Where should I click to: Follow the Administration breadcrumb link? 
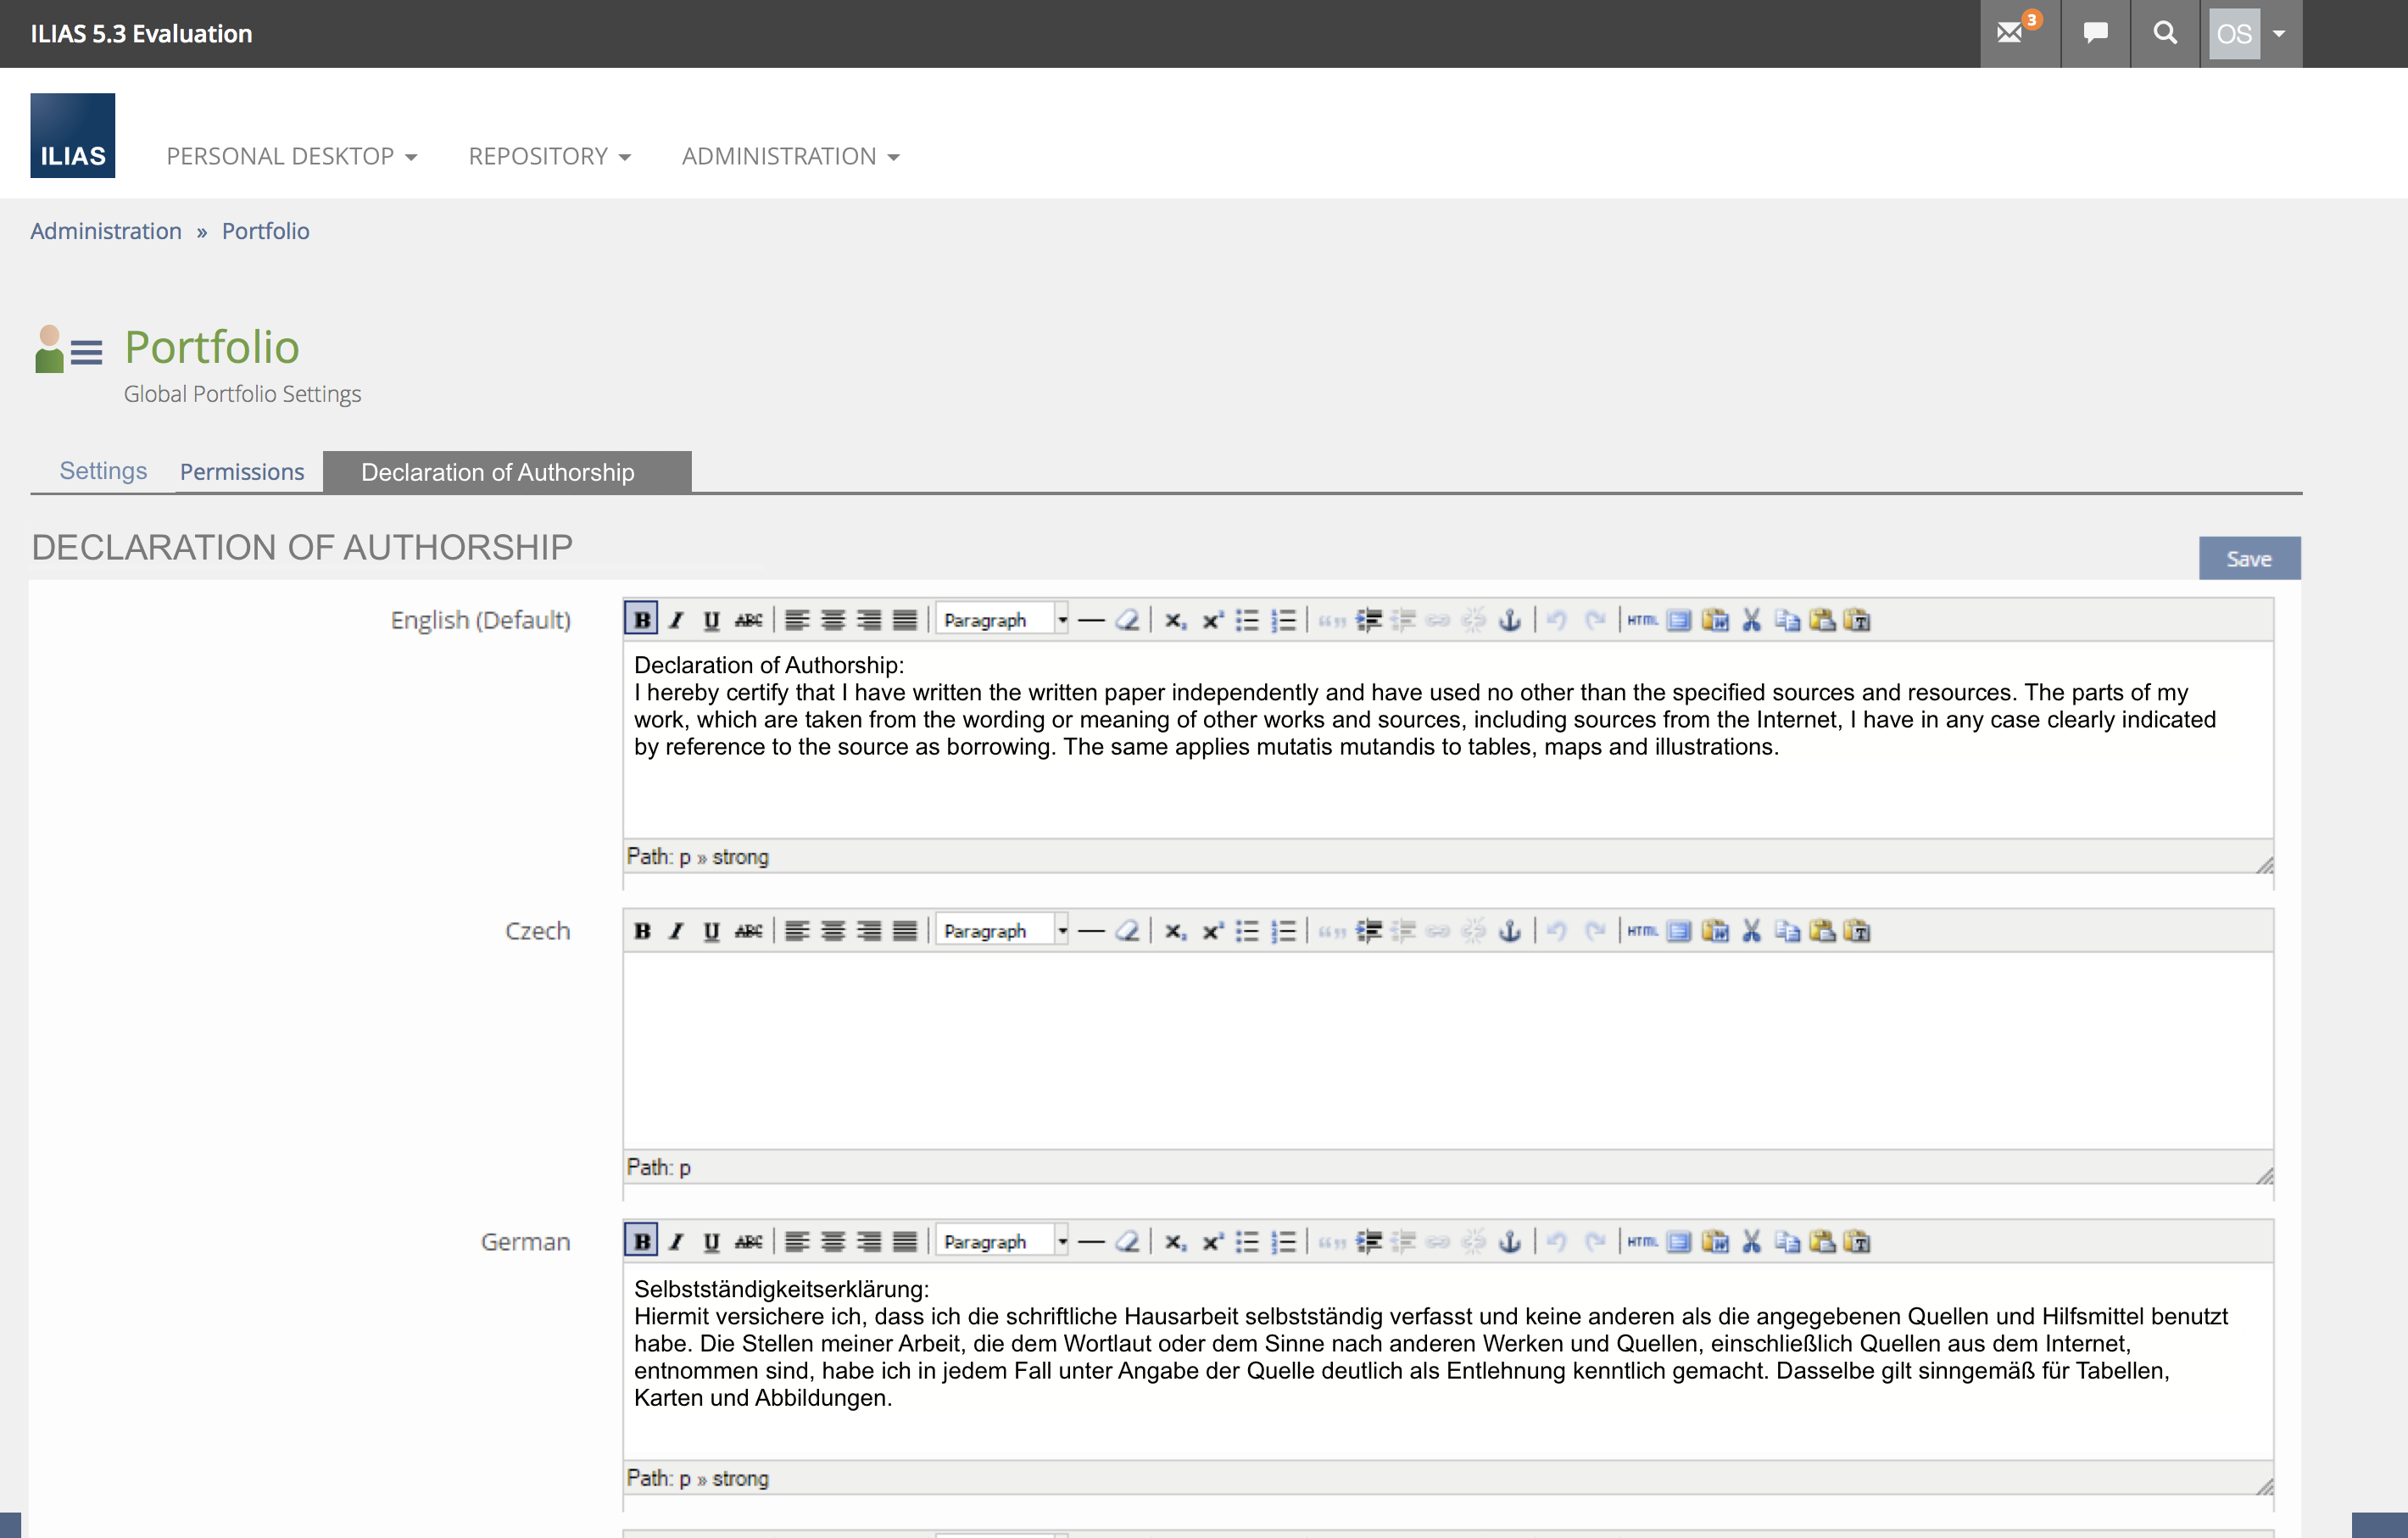106,231
